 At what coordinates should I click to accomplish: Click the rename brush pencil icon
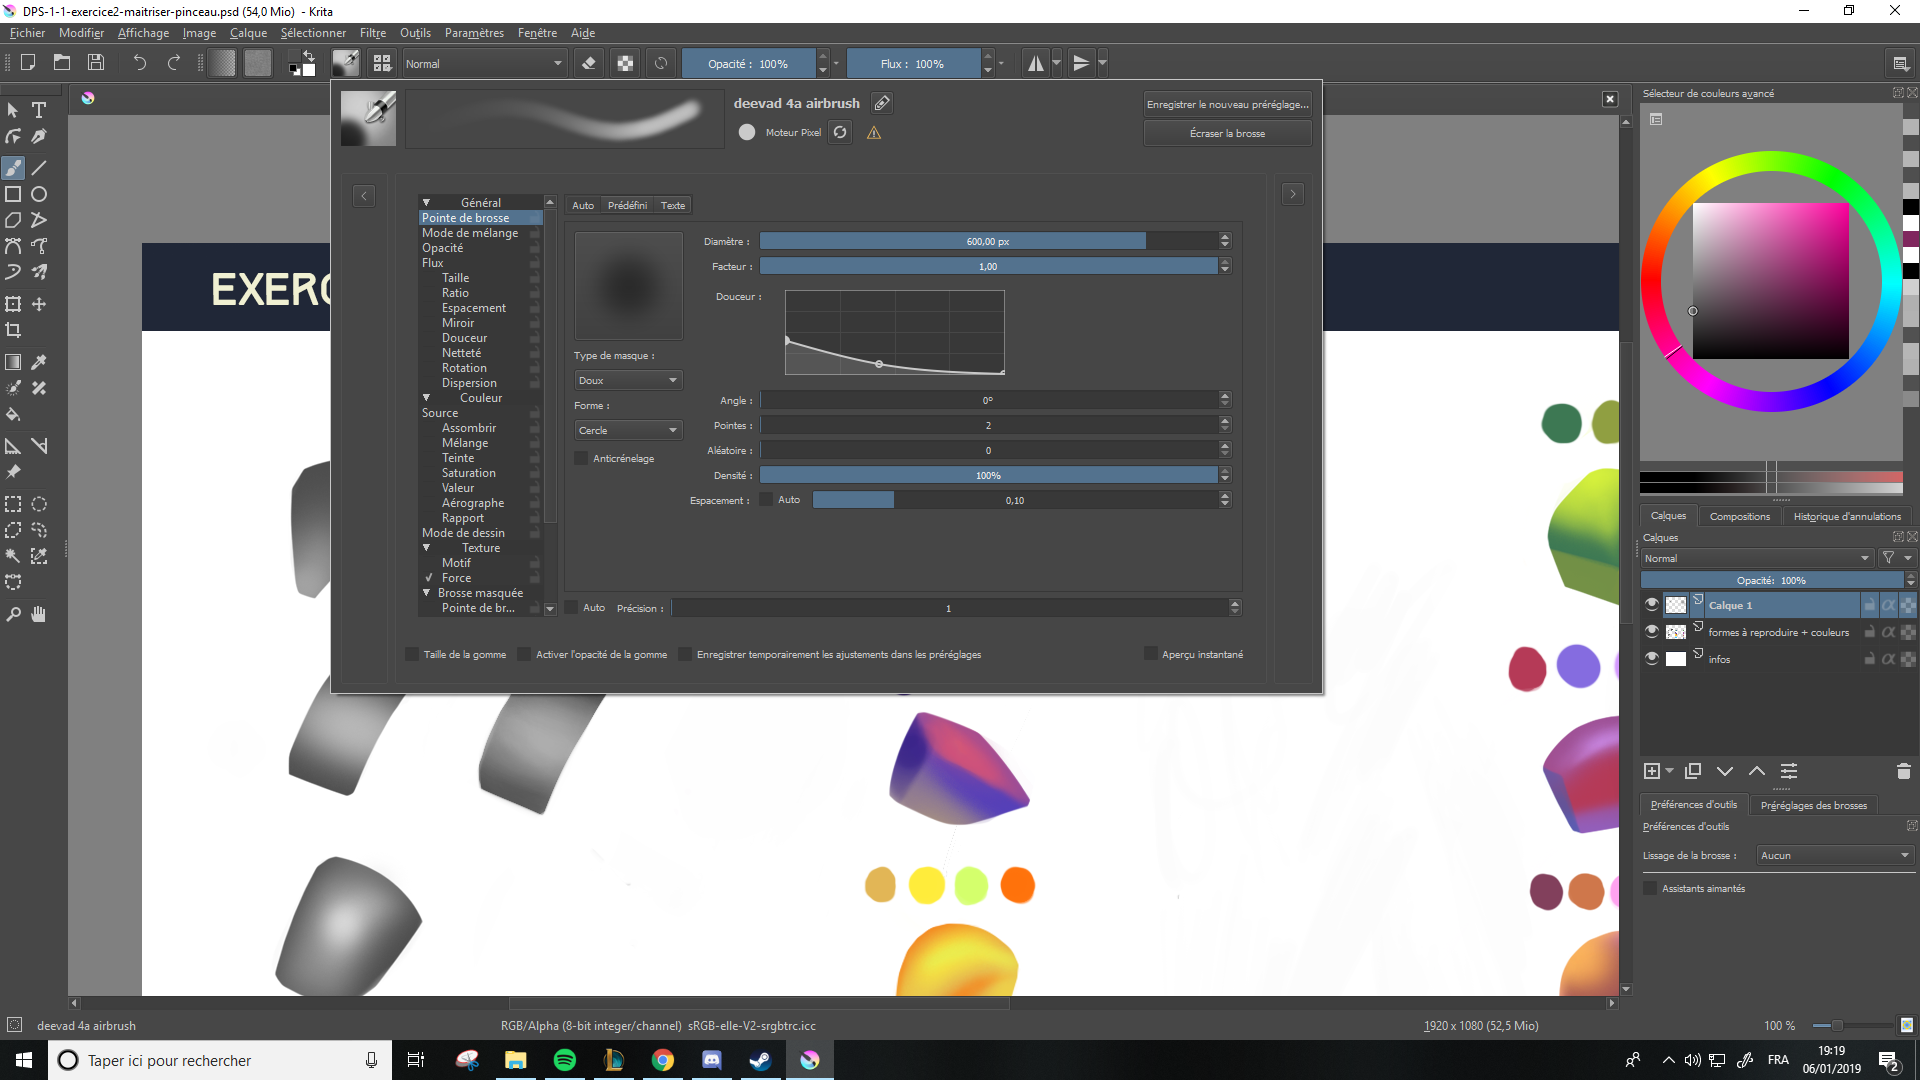click(881, 103)
